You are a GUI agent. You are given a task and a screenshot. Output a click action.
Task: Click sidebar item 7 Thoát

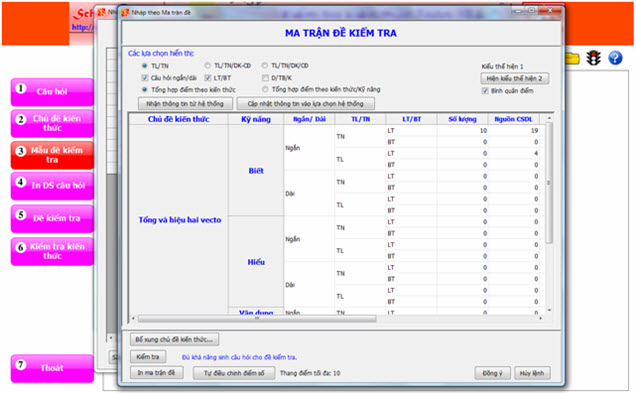click(x=52, y=368)
